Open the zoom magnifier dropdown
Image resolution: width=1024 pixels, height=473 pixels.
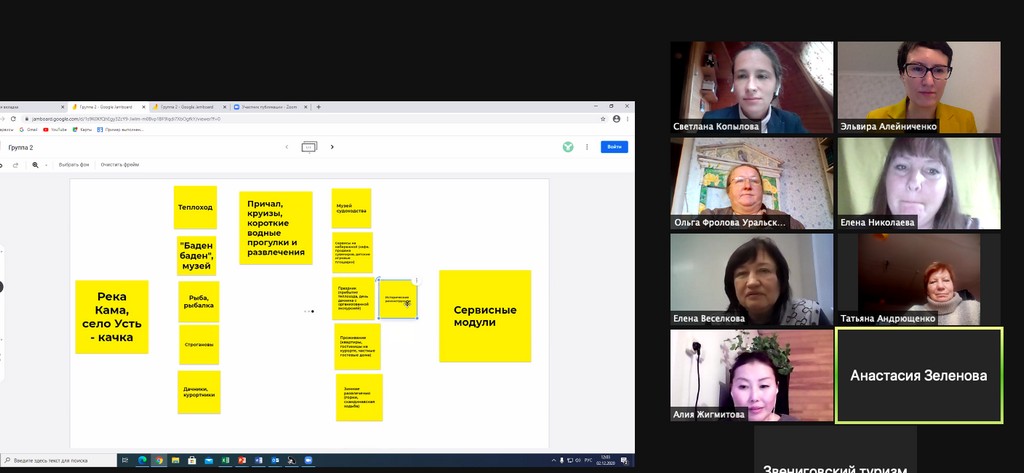[37, 164]
